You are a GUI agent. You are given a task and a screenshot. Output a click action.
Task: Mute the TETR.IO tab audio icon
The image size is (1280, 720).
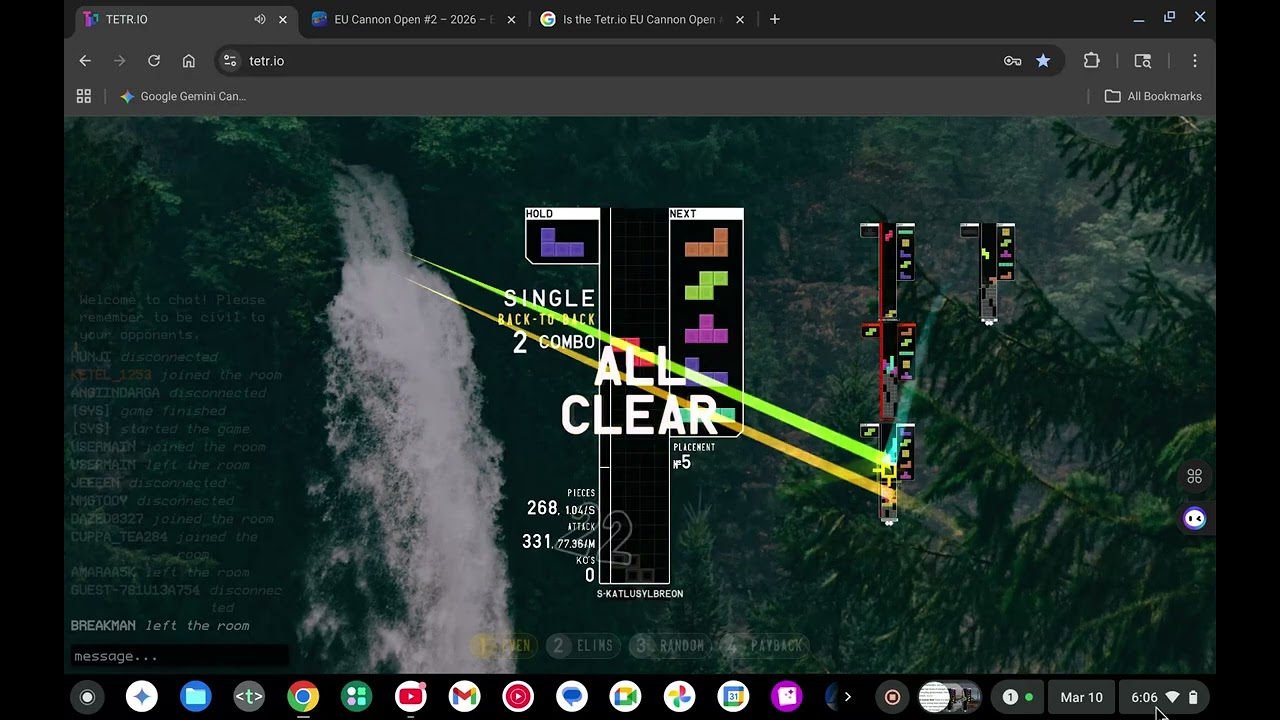[x=260, y=19]
